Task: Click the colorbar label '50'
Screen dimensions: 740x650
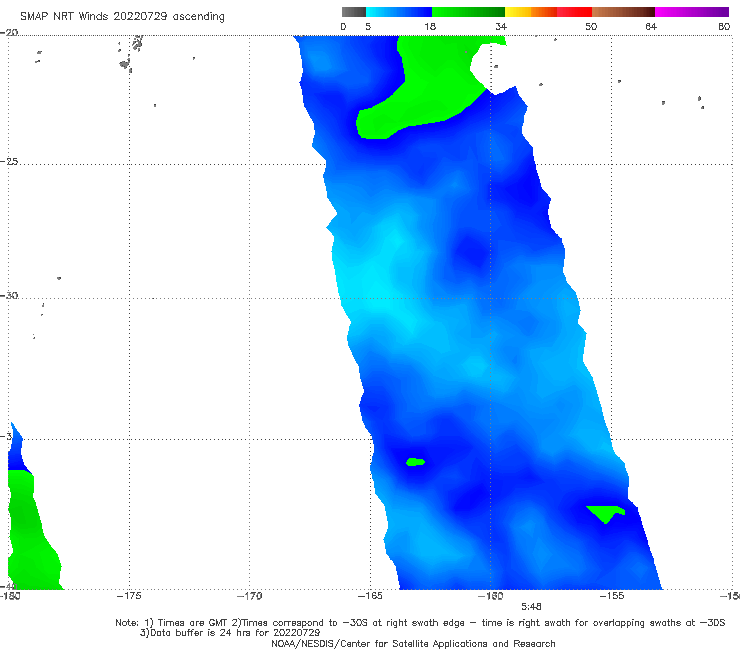Action: tap(591, 26)
